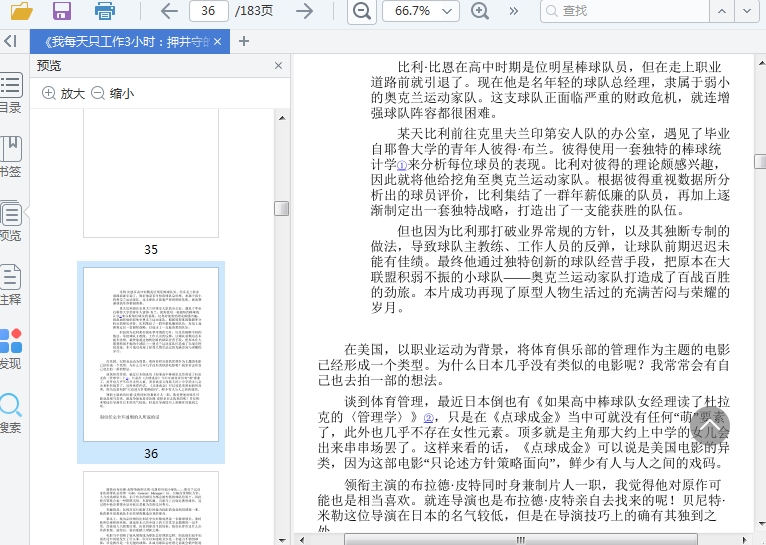Open the zoom level dropdown 66.7%

tap(421, 11)
